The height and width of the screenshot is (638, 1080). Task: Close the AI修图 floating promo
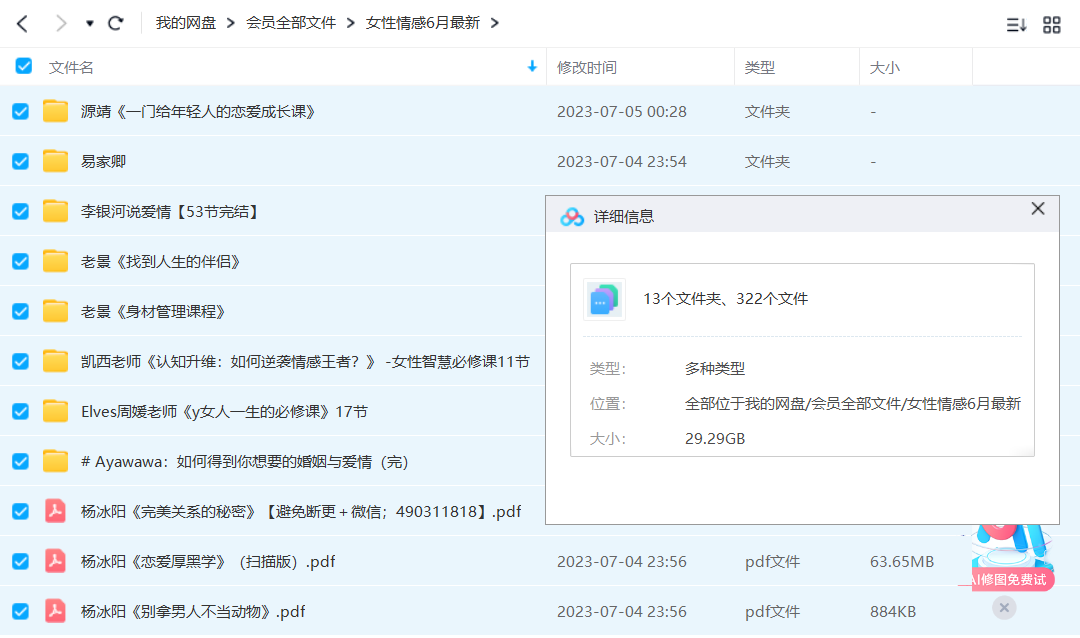pyautogui.click(x=1005, y=607)
